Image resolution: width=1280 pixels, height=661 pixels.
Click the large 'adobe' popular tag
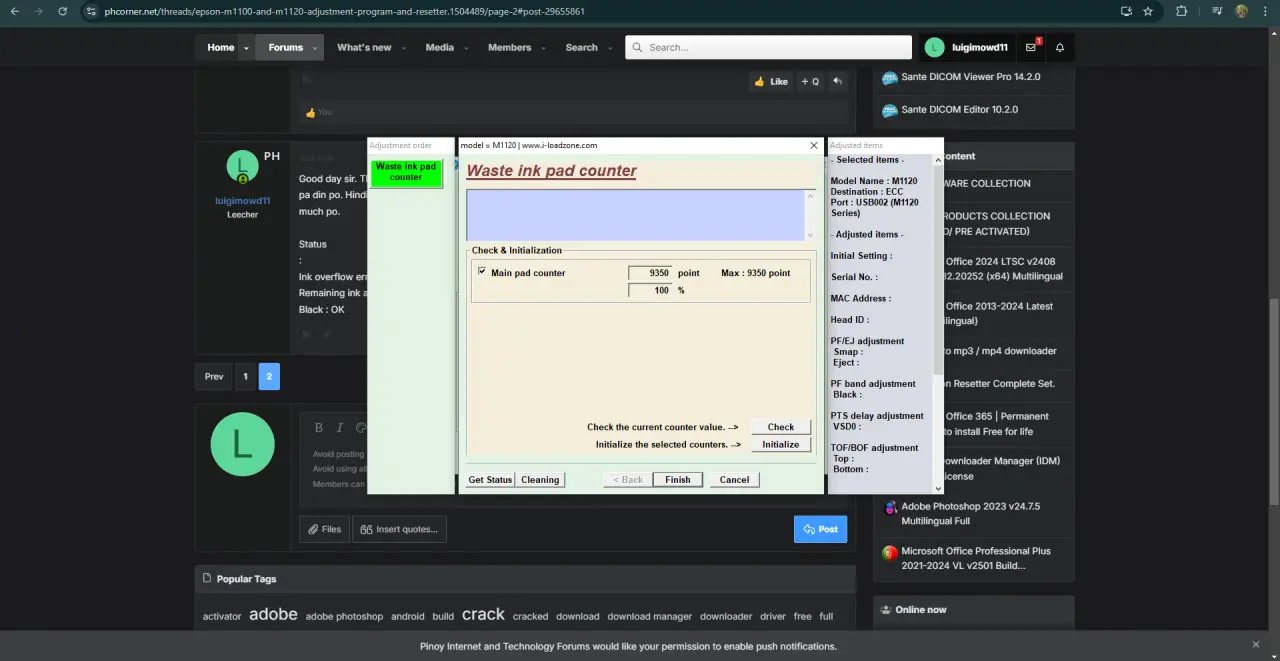tap(273, 614)
